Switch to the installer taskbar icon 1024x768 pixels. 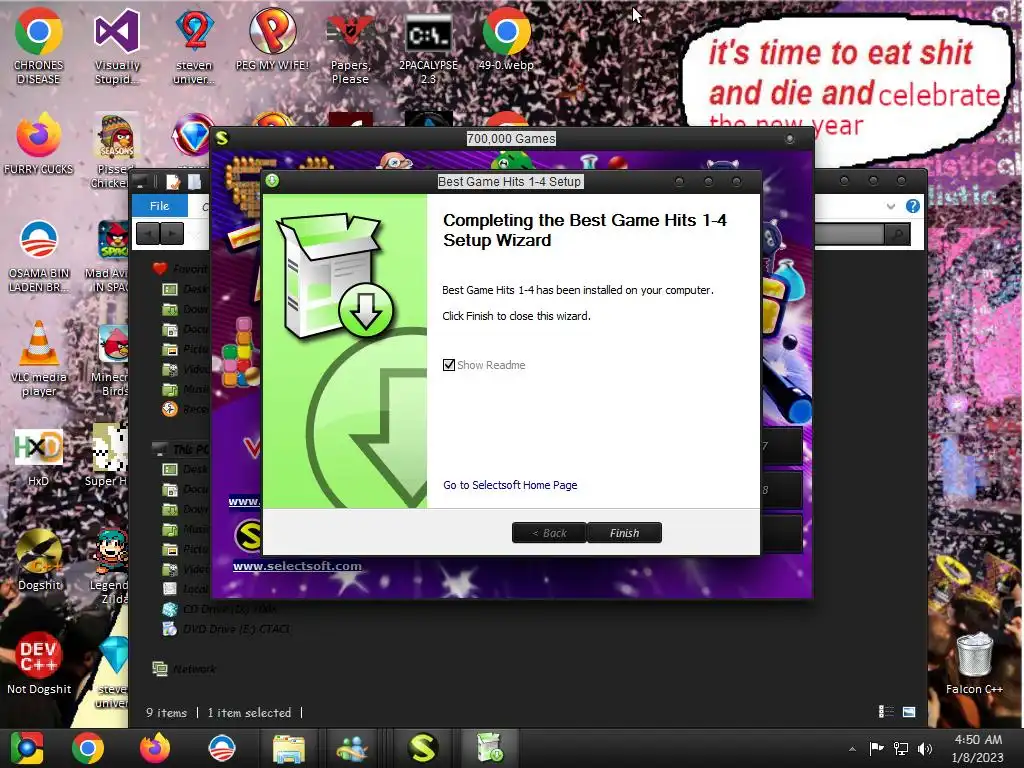tap(490, 748)
